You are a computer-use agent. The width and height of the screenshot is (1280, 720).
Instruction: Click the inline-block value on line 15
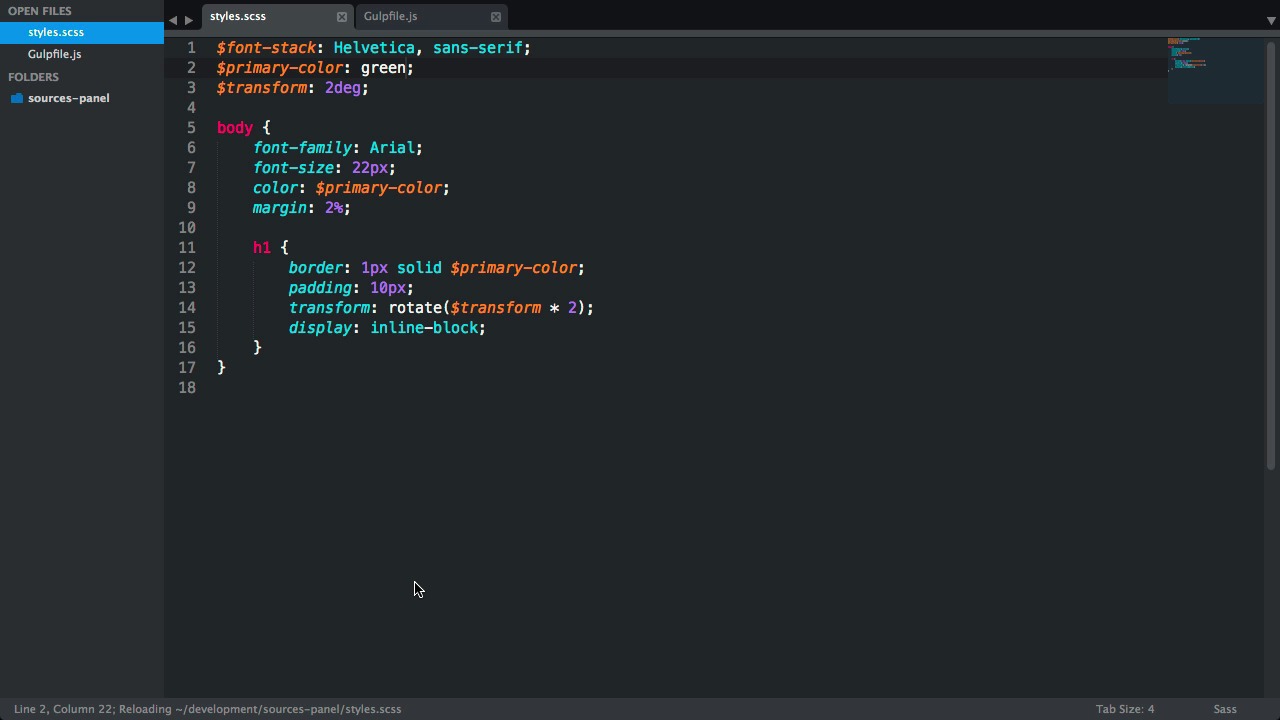pos(424,328)
